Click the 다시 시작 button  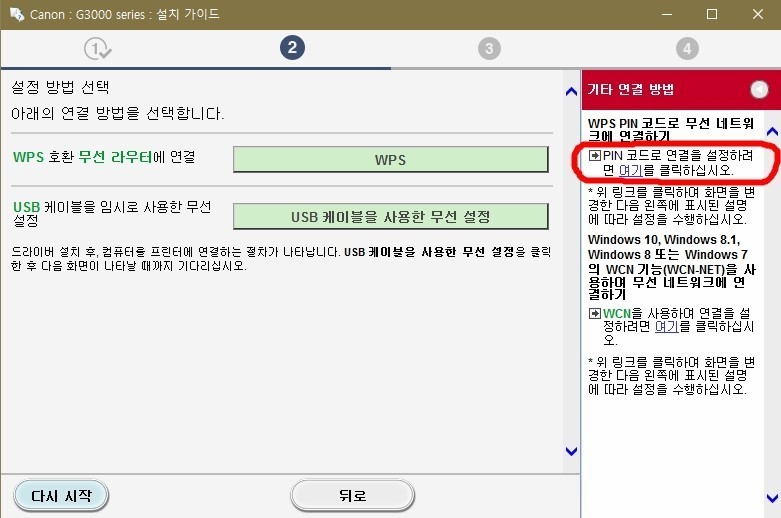[61, 496]
